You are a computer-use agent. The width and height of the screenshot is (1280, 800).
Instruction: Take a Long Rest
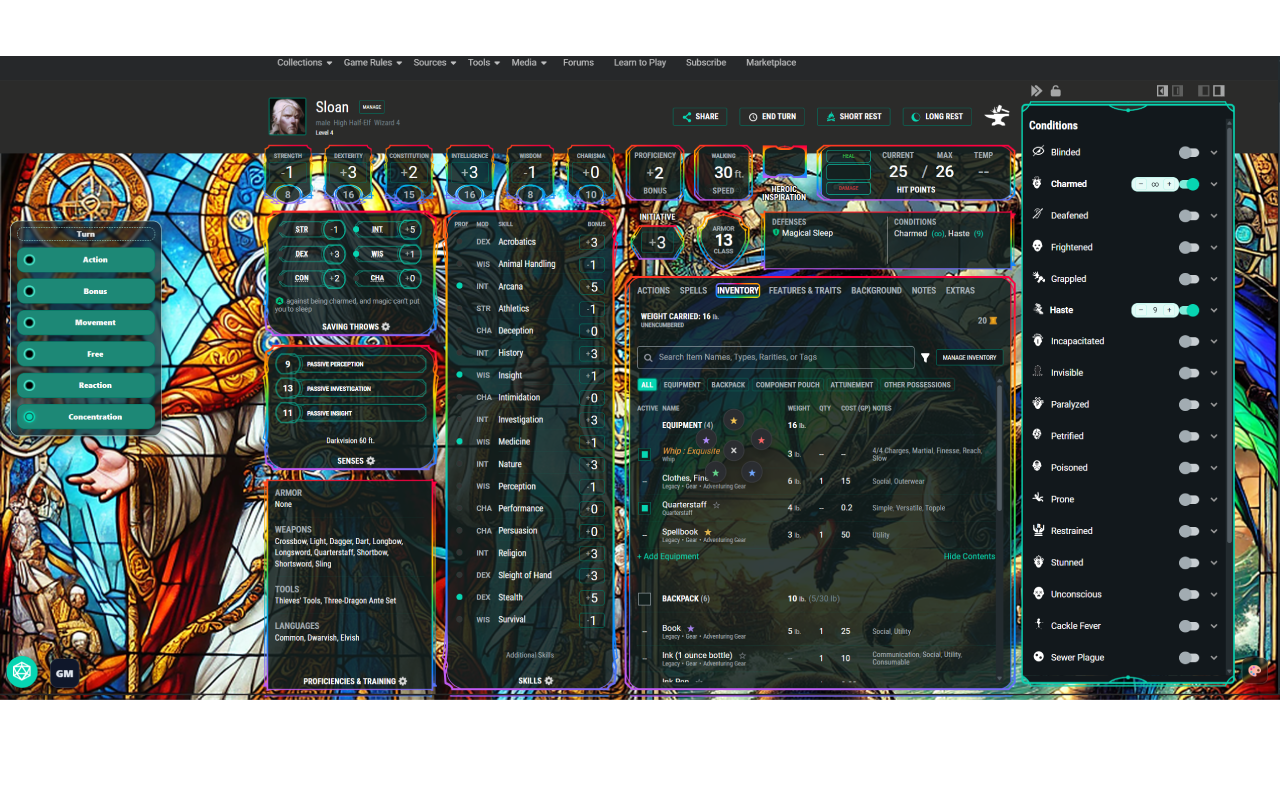pyautogui.click(x=937, y=116)
